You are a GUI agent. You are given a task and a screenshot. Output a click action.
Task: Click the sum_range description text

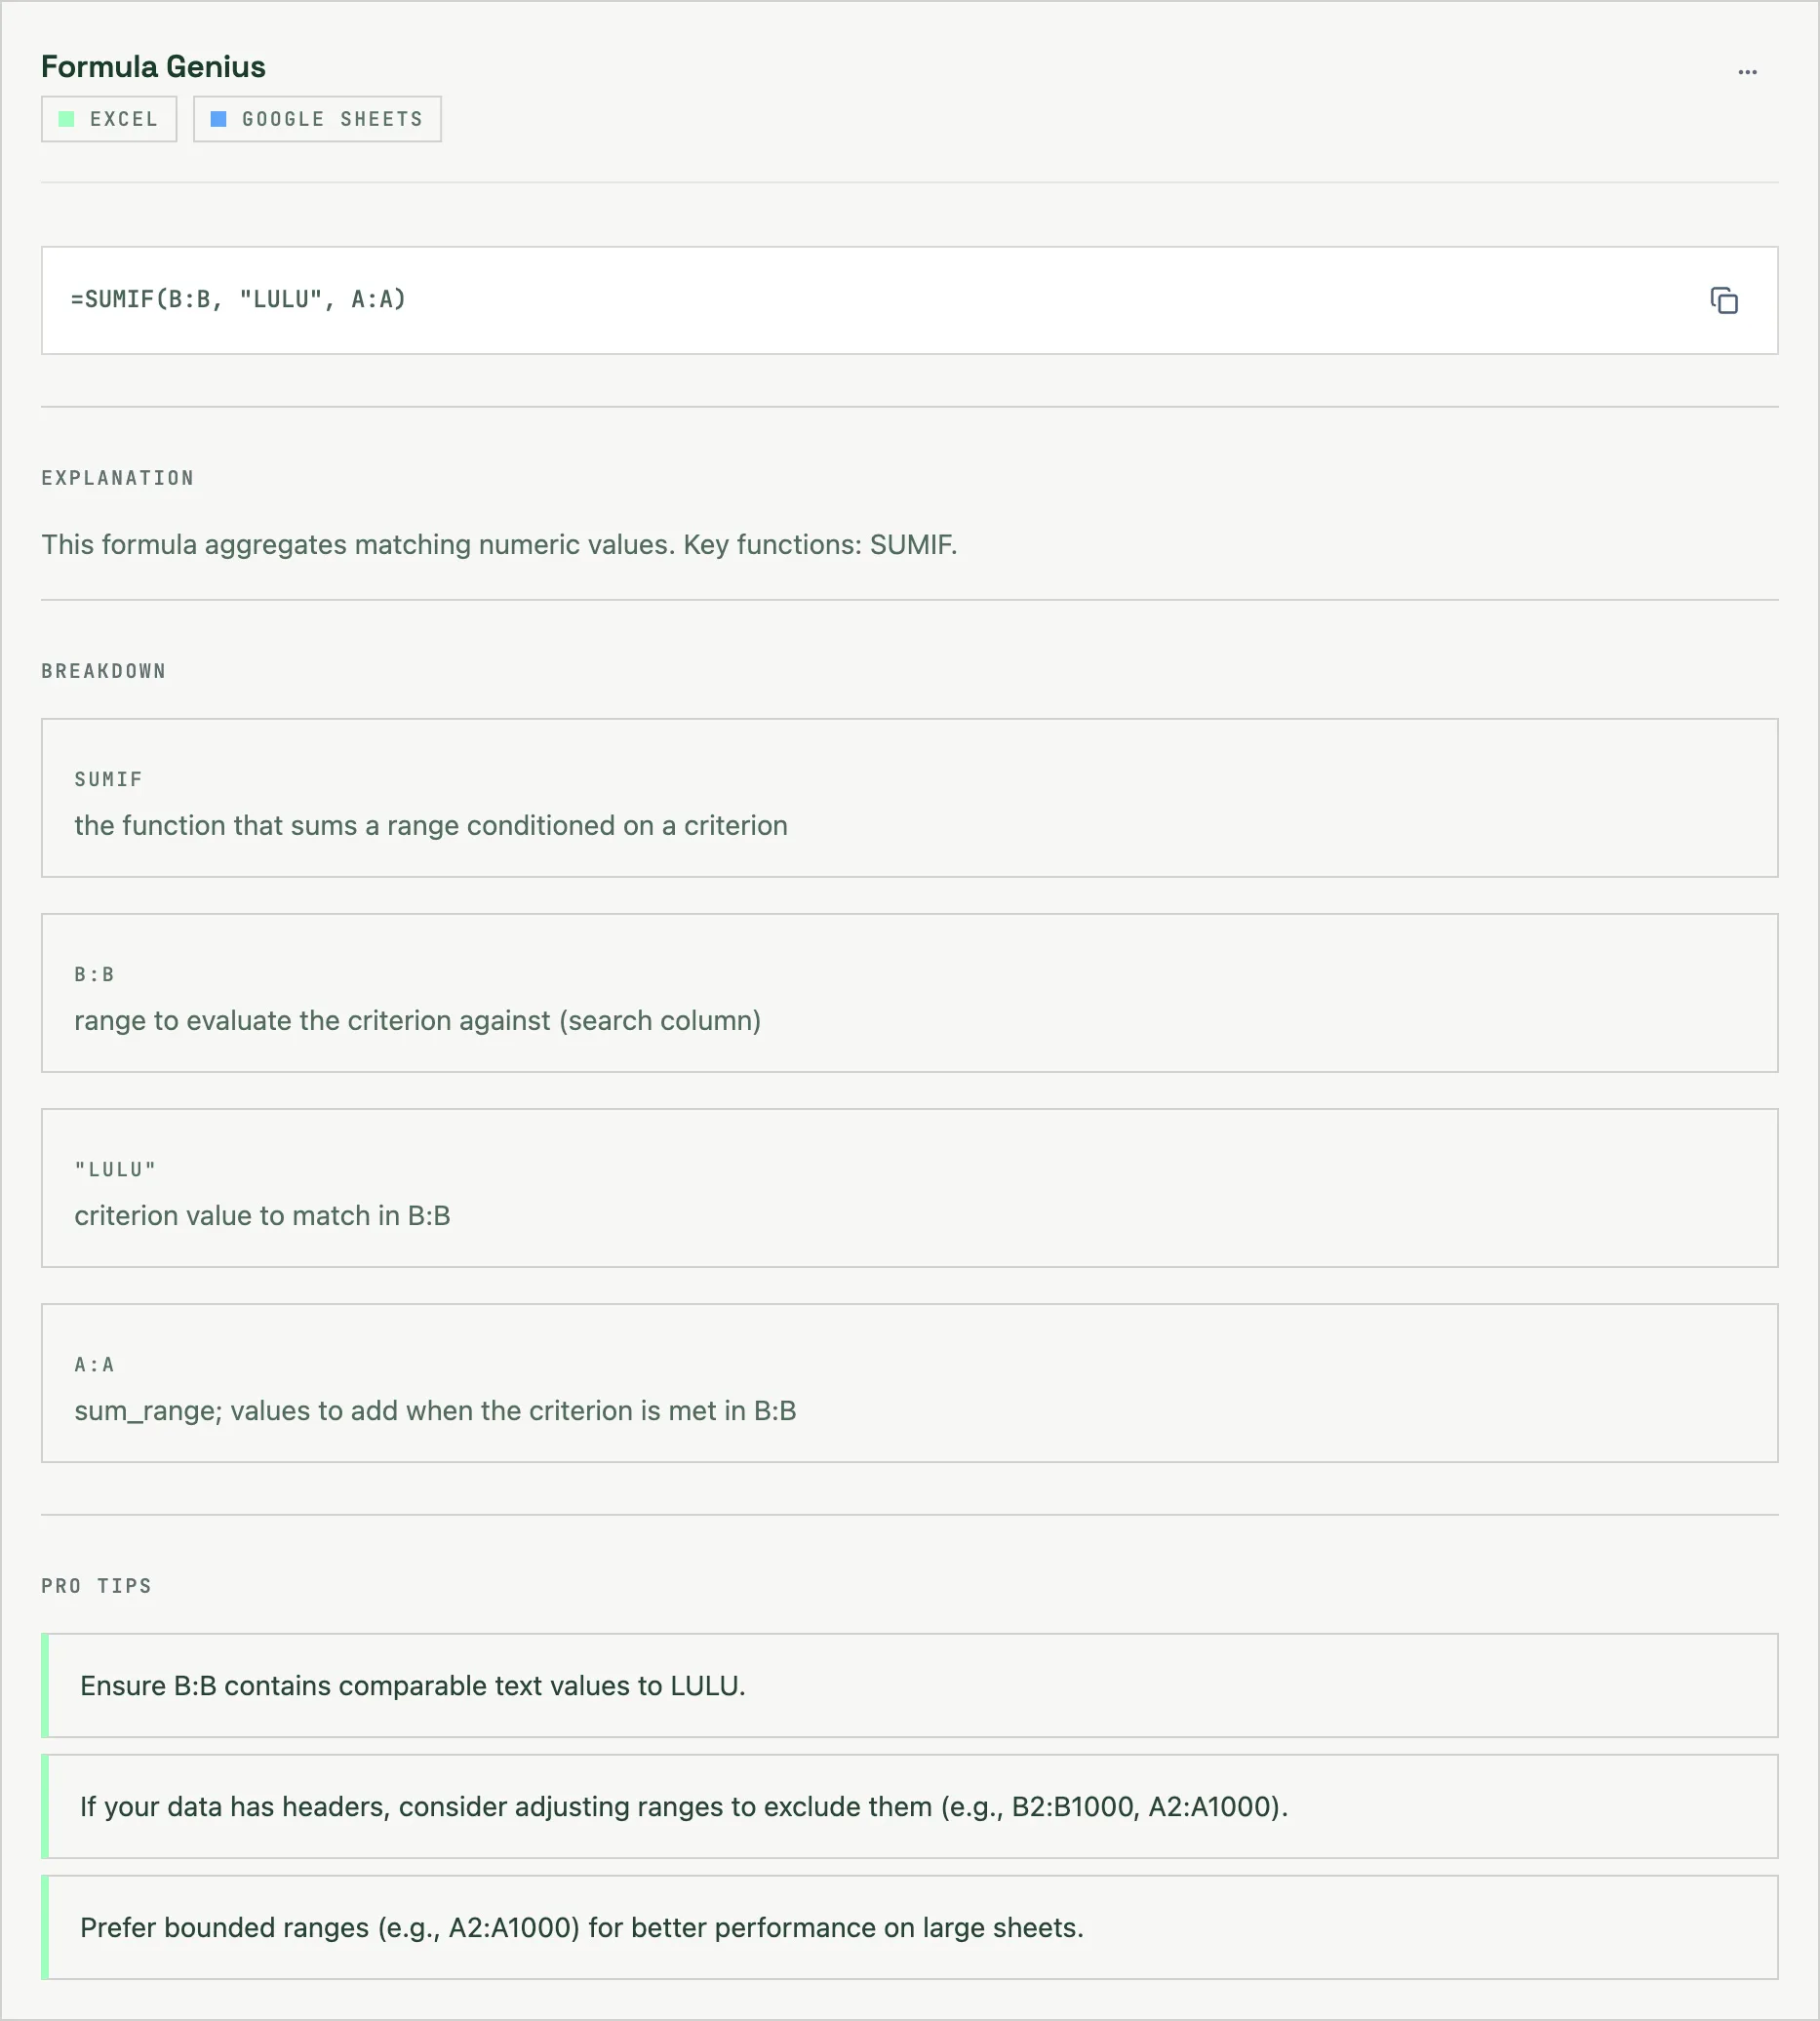click(435, 1410)
